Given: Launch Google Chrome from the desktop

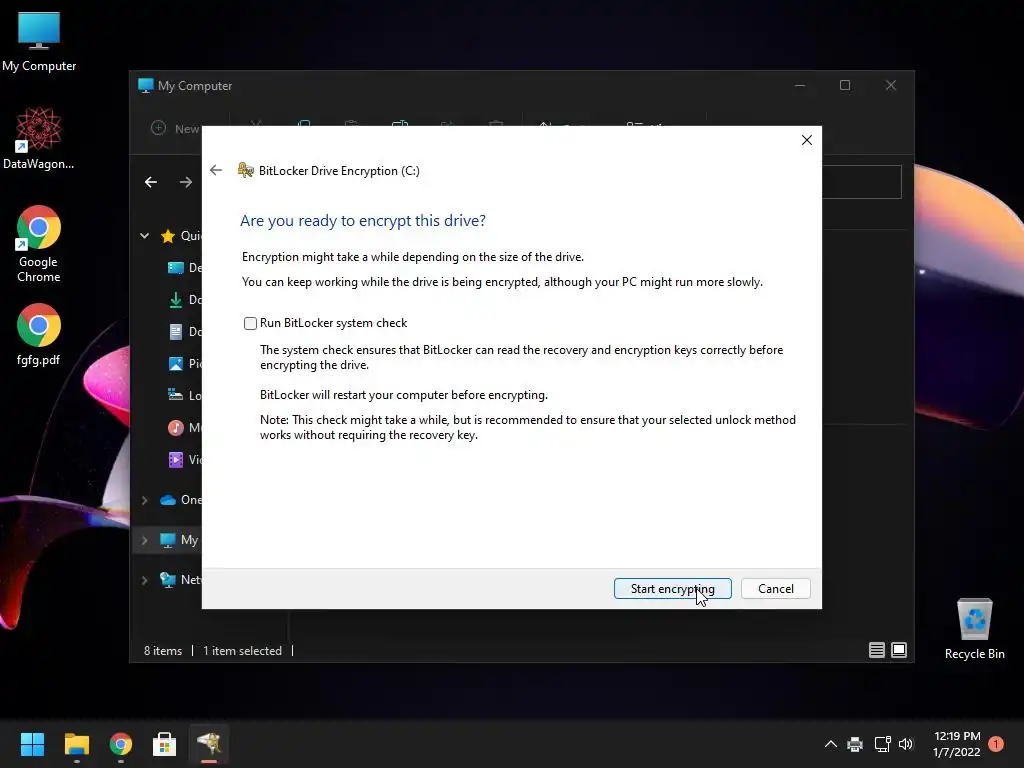Looking at the screenshot, I should 39,244.
